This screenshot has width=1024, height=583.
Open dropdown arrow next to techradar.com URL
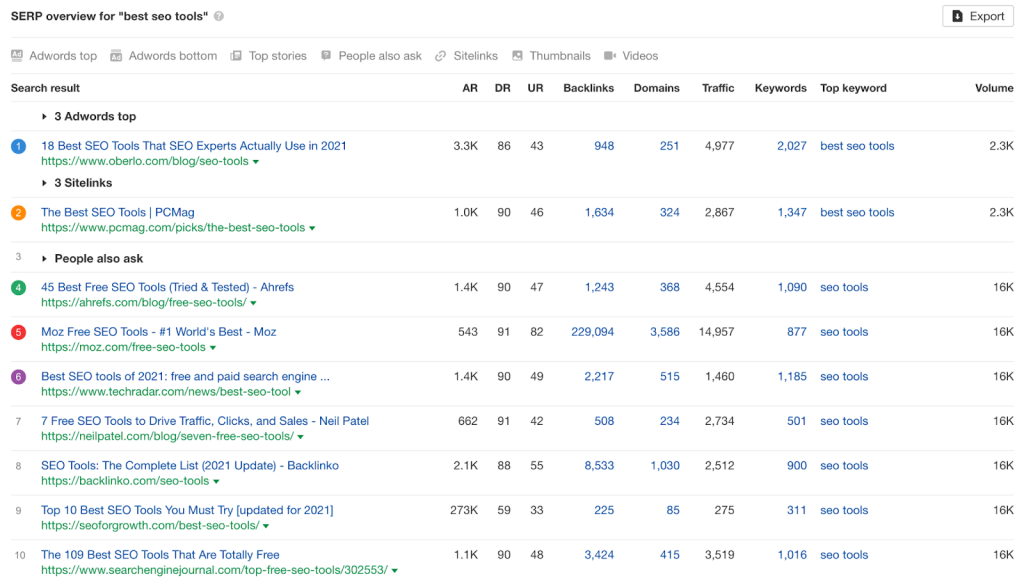click(298, 392)
